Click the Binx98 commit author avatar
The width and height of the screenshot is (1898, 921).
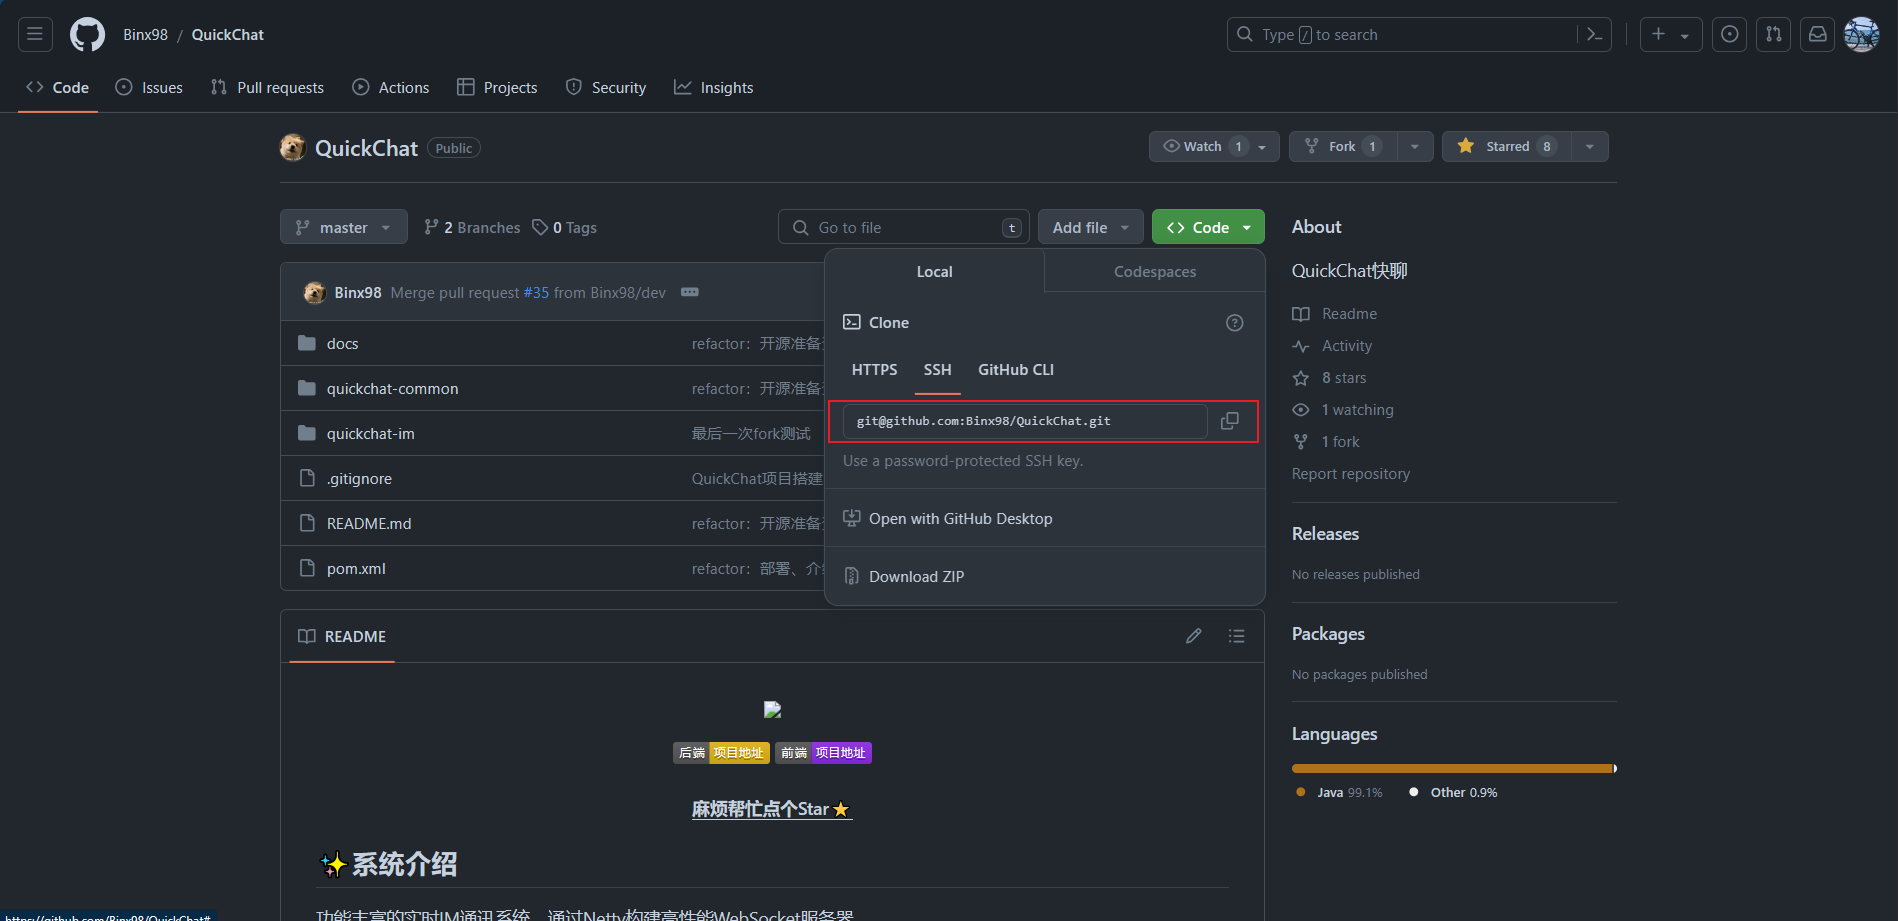(314, 292)
